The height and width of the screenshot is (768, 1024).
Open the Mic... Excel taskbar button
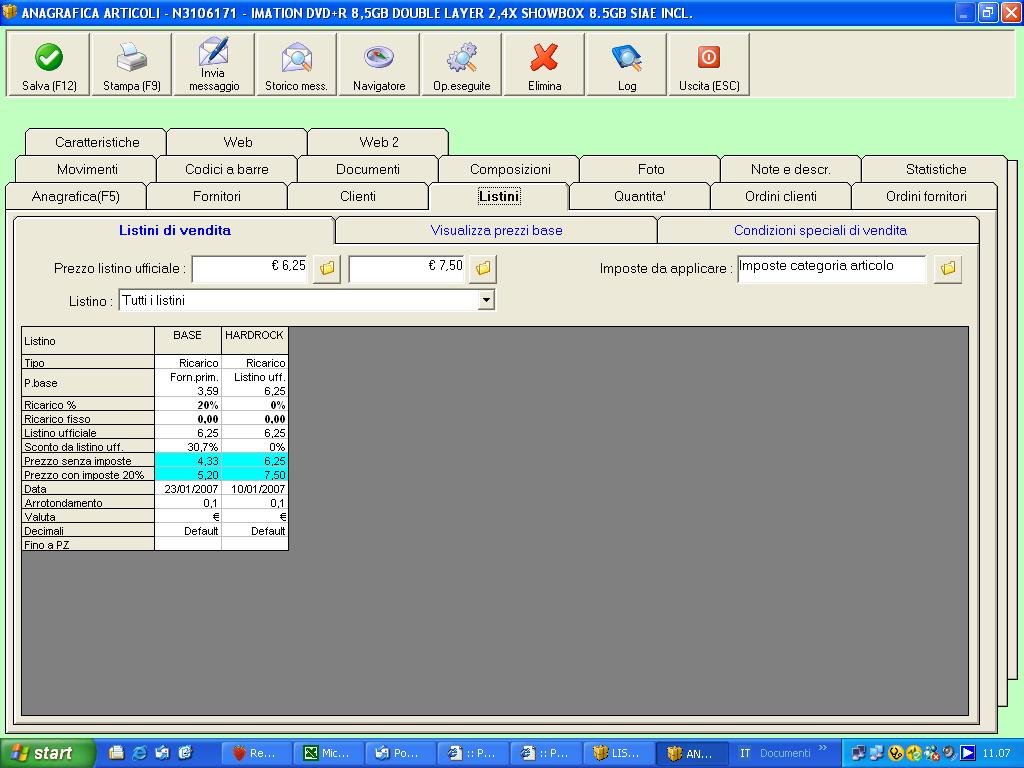tap(327, 753)
